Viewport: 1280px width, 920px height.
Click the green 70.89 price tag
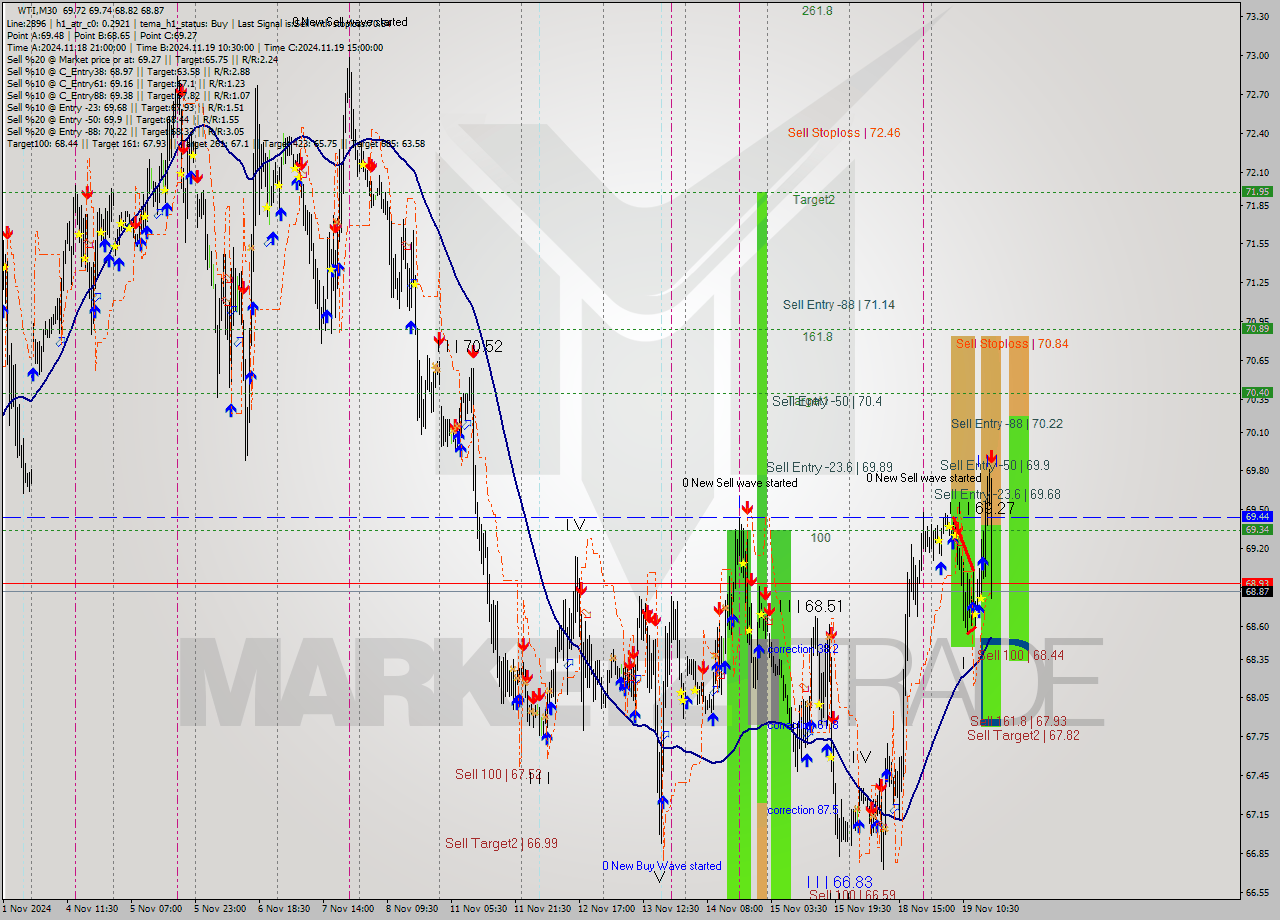[x=1257, y=329]
